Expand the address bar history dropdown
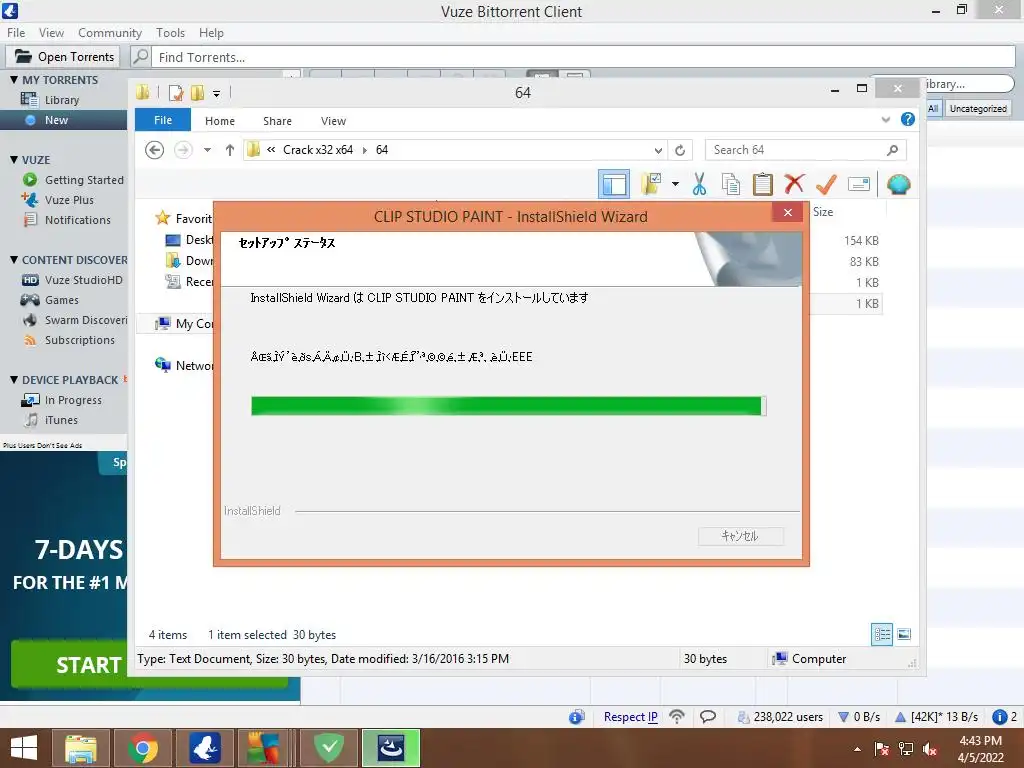Screen dimensions: 1024x768 [658, 150]
